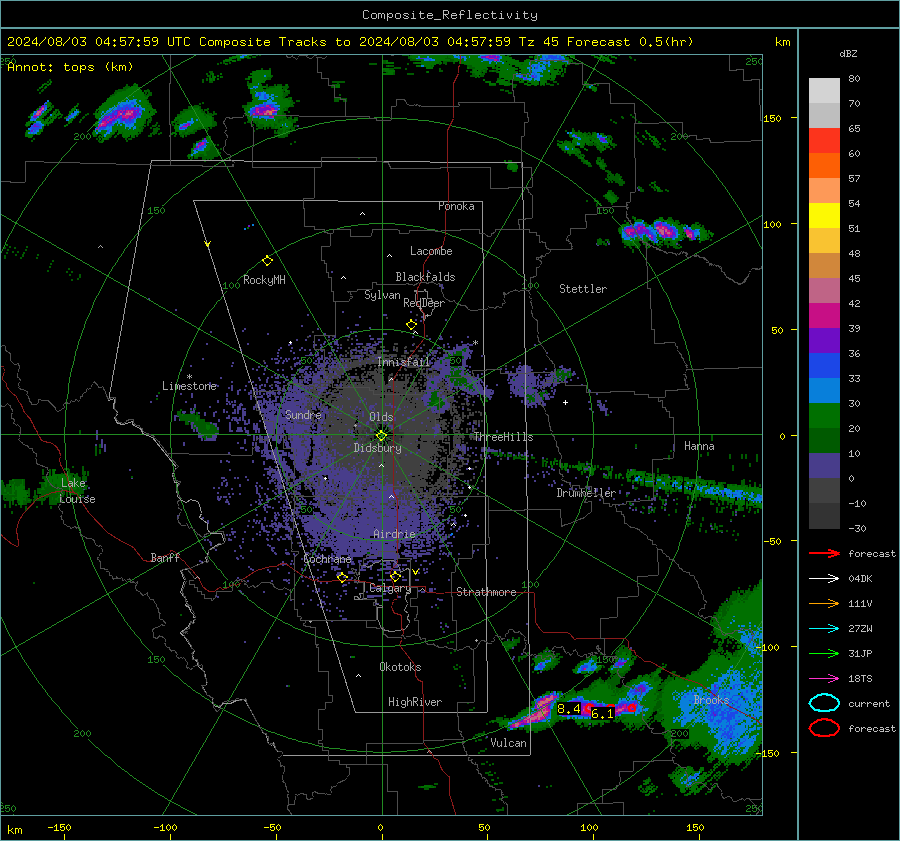Viewport: 900px width, 841px height.
Task: Click the Strathmore label
Action: tap(486, 592)
